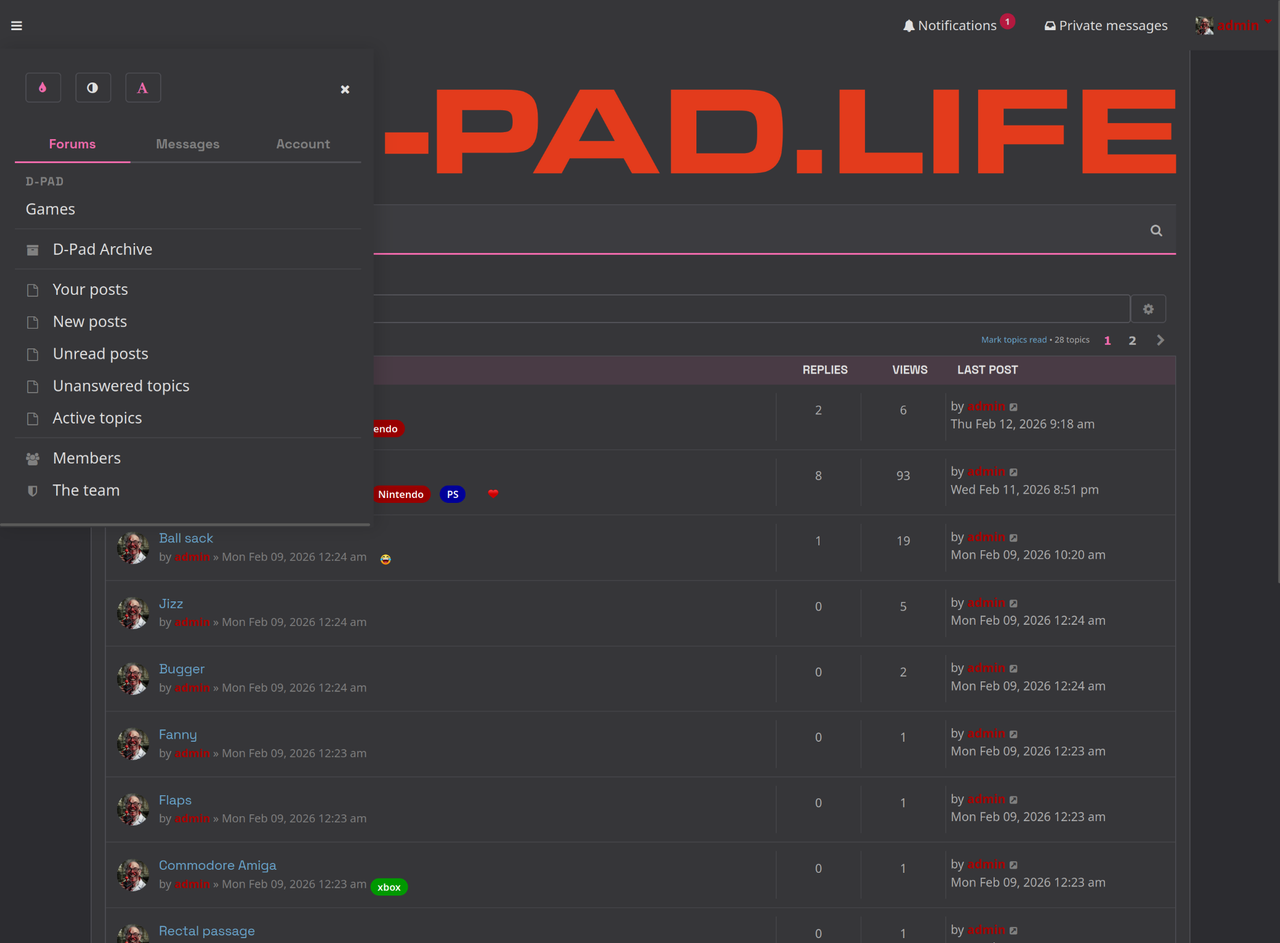The image size is (1280, 943).
Task: Open the Ball sack topic
Action: click(186, 538)
